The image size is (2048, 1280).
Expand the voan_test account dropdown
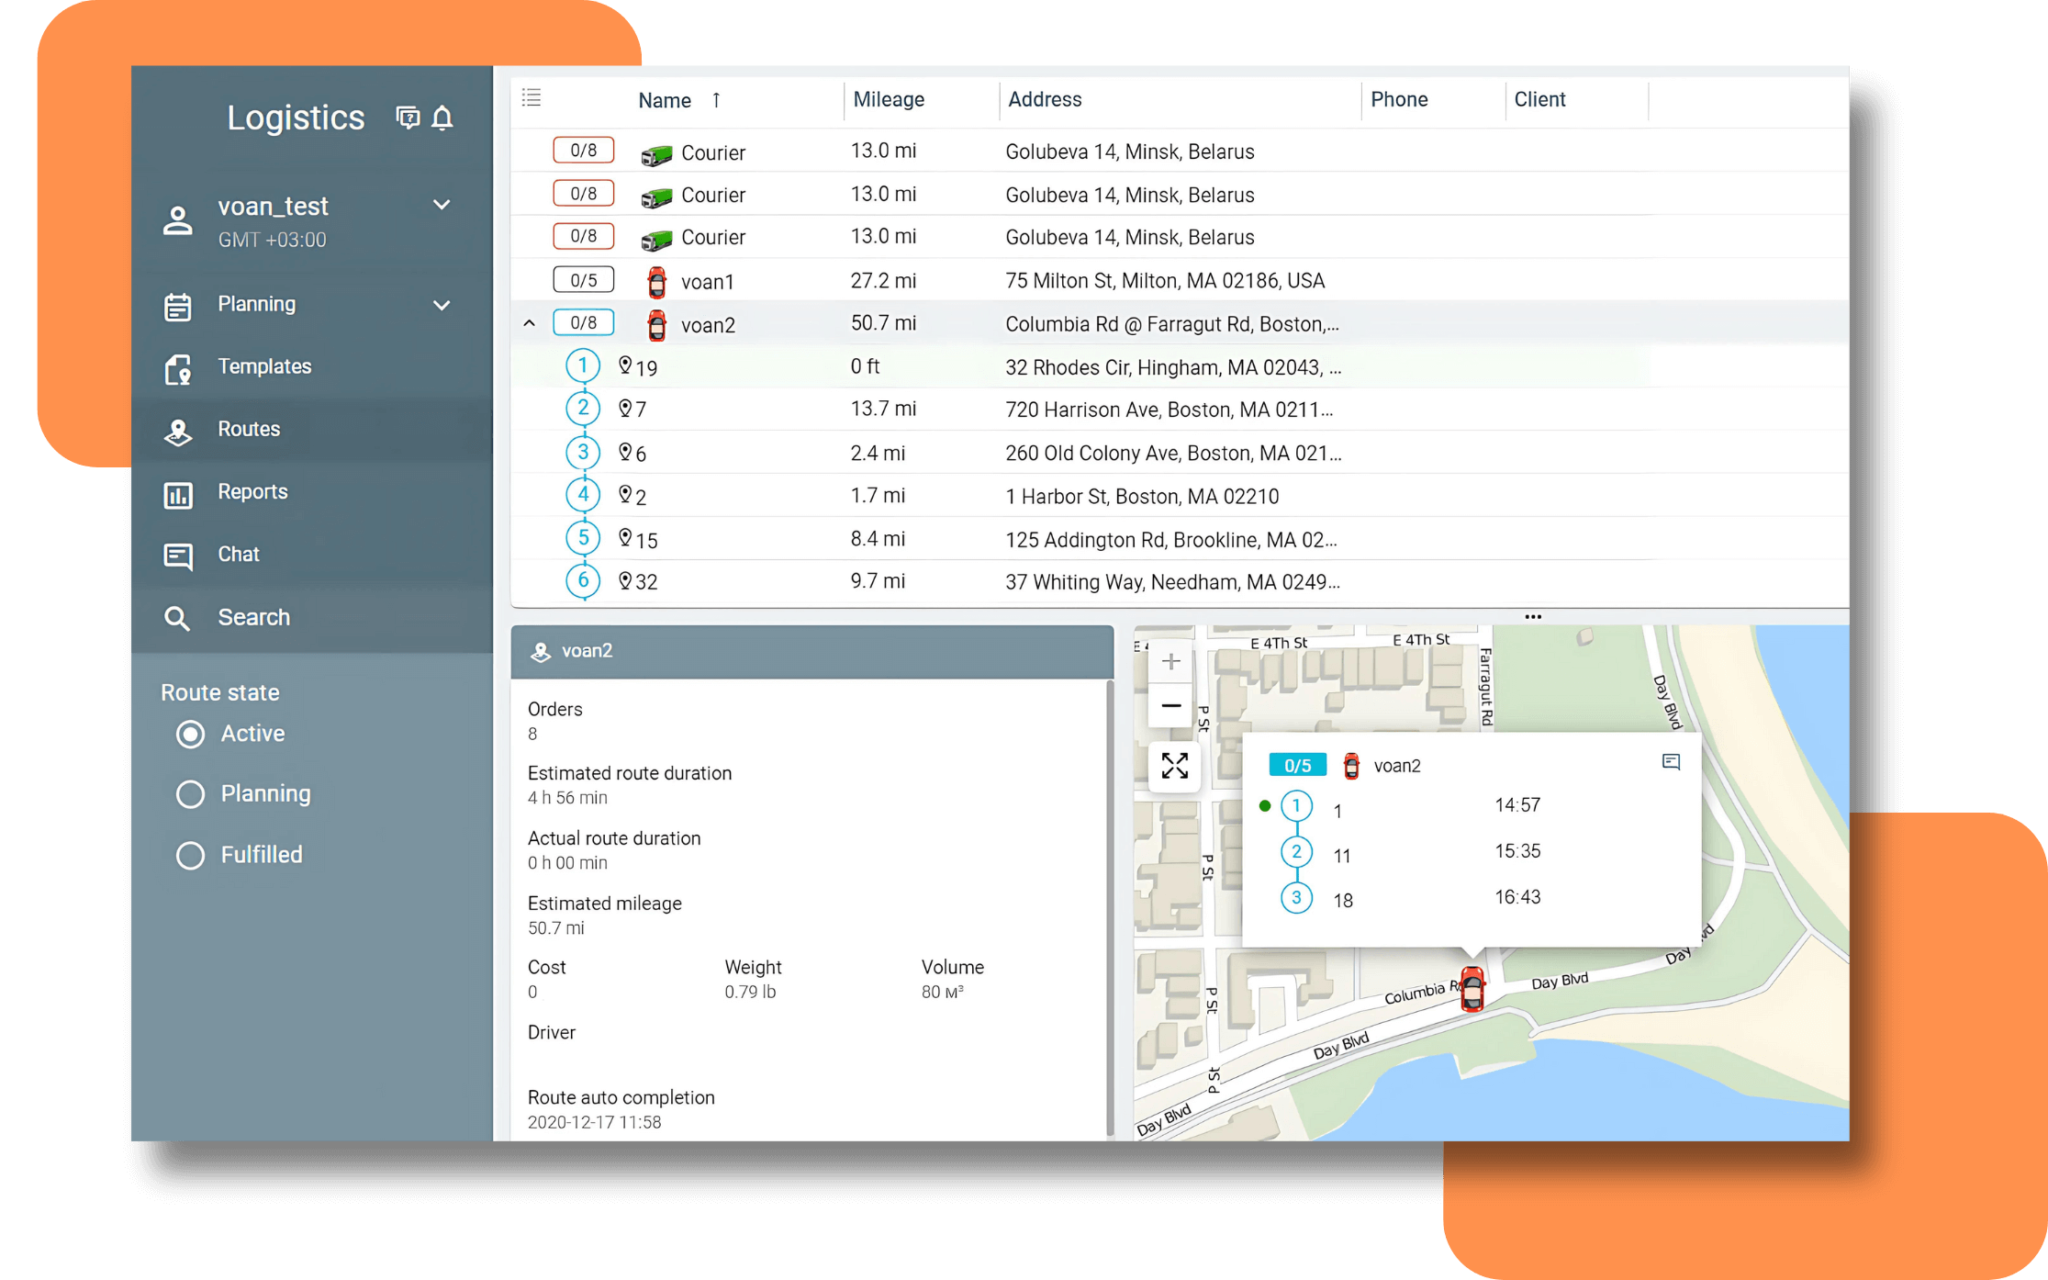(x=441, y=205)
